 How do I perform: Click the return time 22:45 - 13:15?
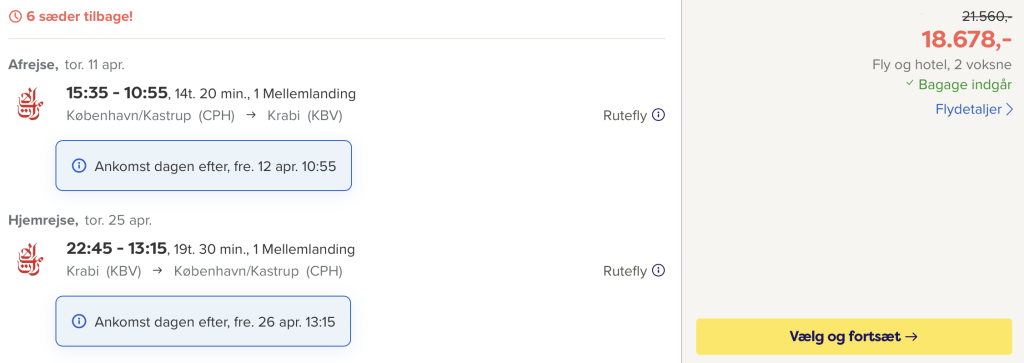click(x=116, y=249)
